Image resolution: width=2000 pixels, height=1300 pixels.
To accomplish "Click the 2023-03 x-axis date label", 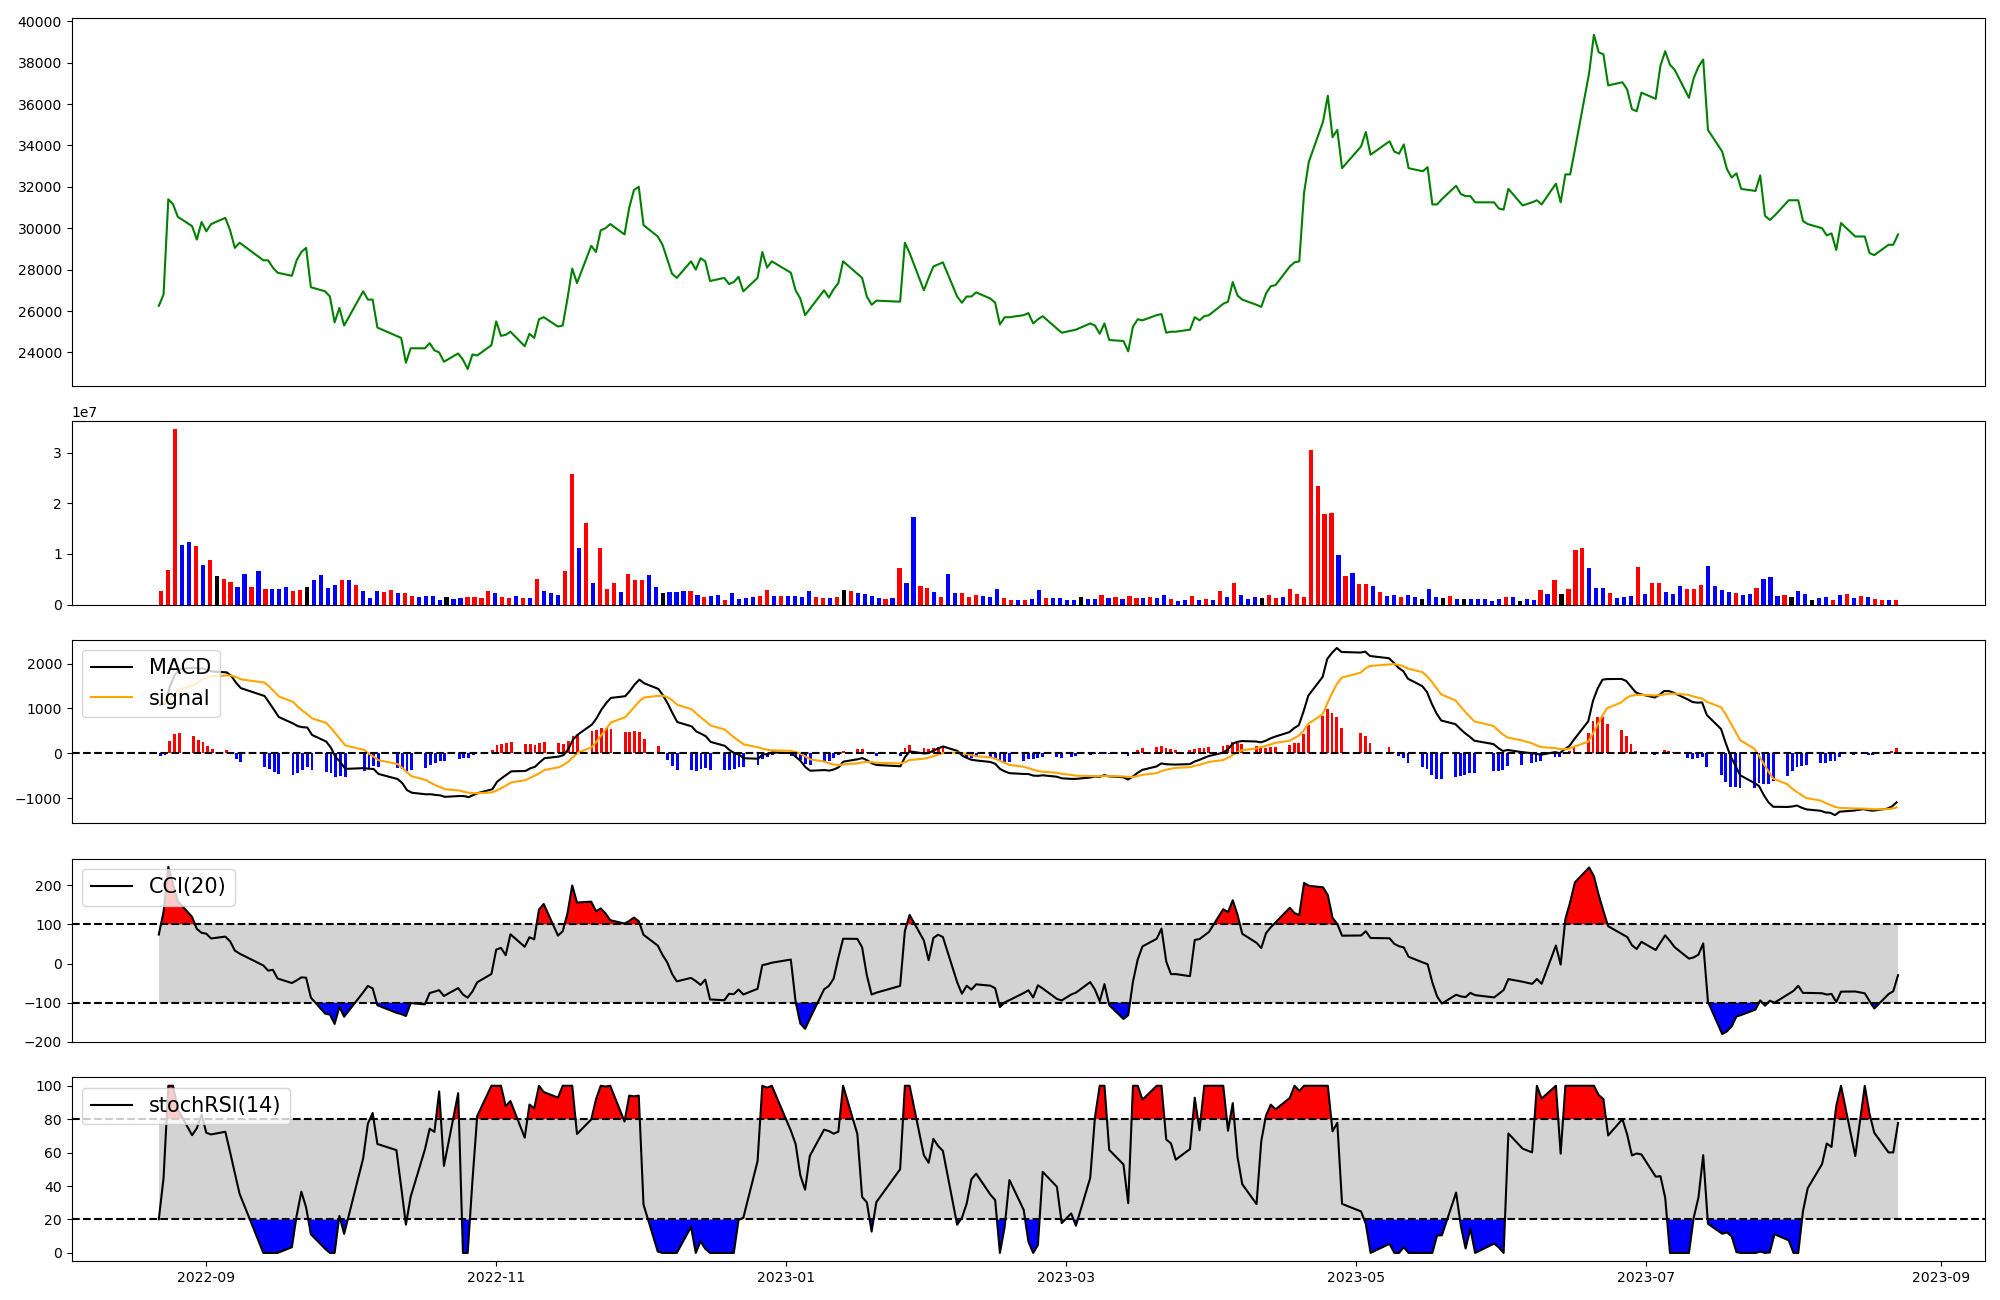I will [x=1066, y=1277].
